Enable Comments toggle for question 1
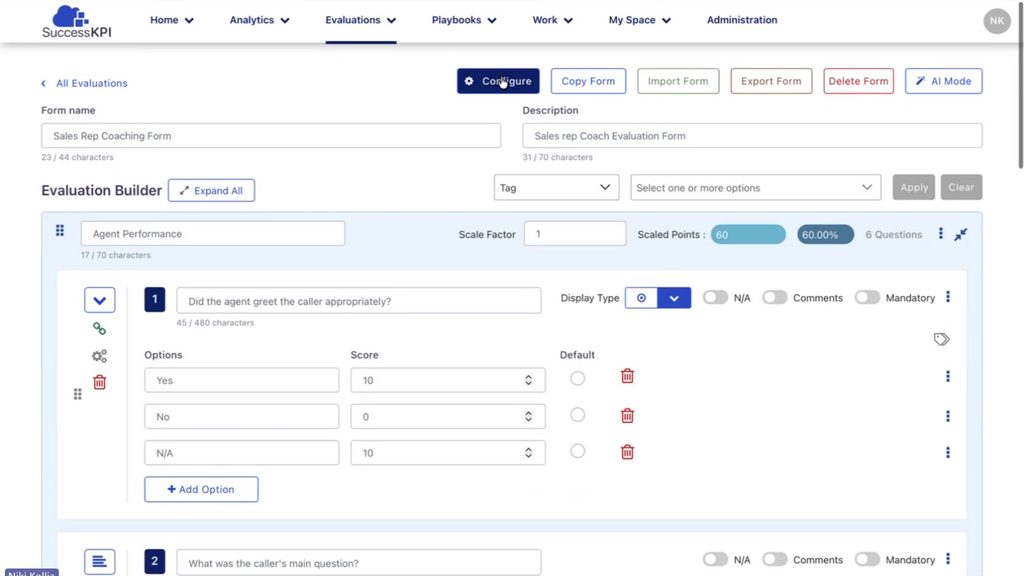This screenshot has height=576, width=1024. pyautogui.click(x=775, y=298)
